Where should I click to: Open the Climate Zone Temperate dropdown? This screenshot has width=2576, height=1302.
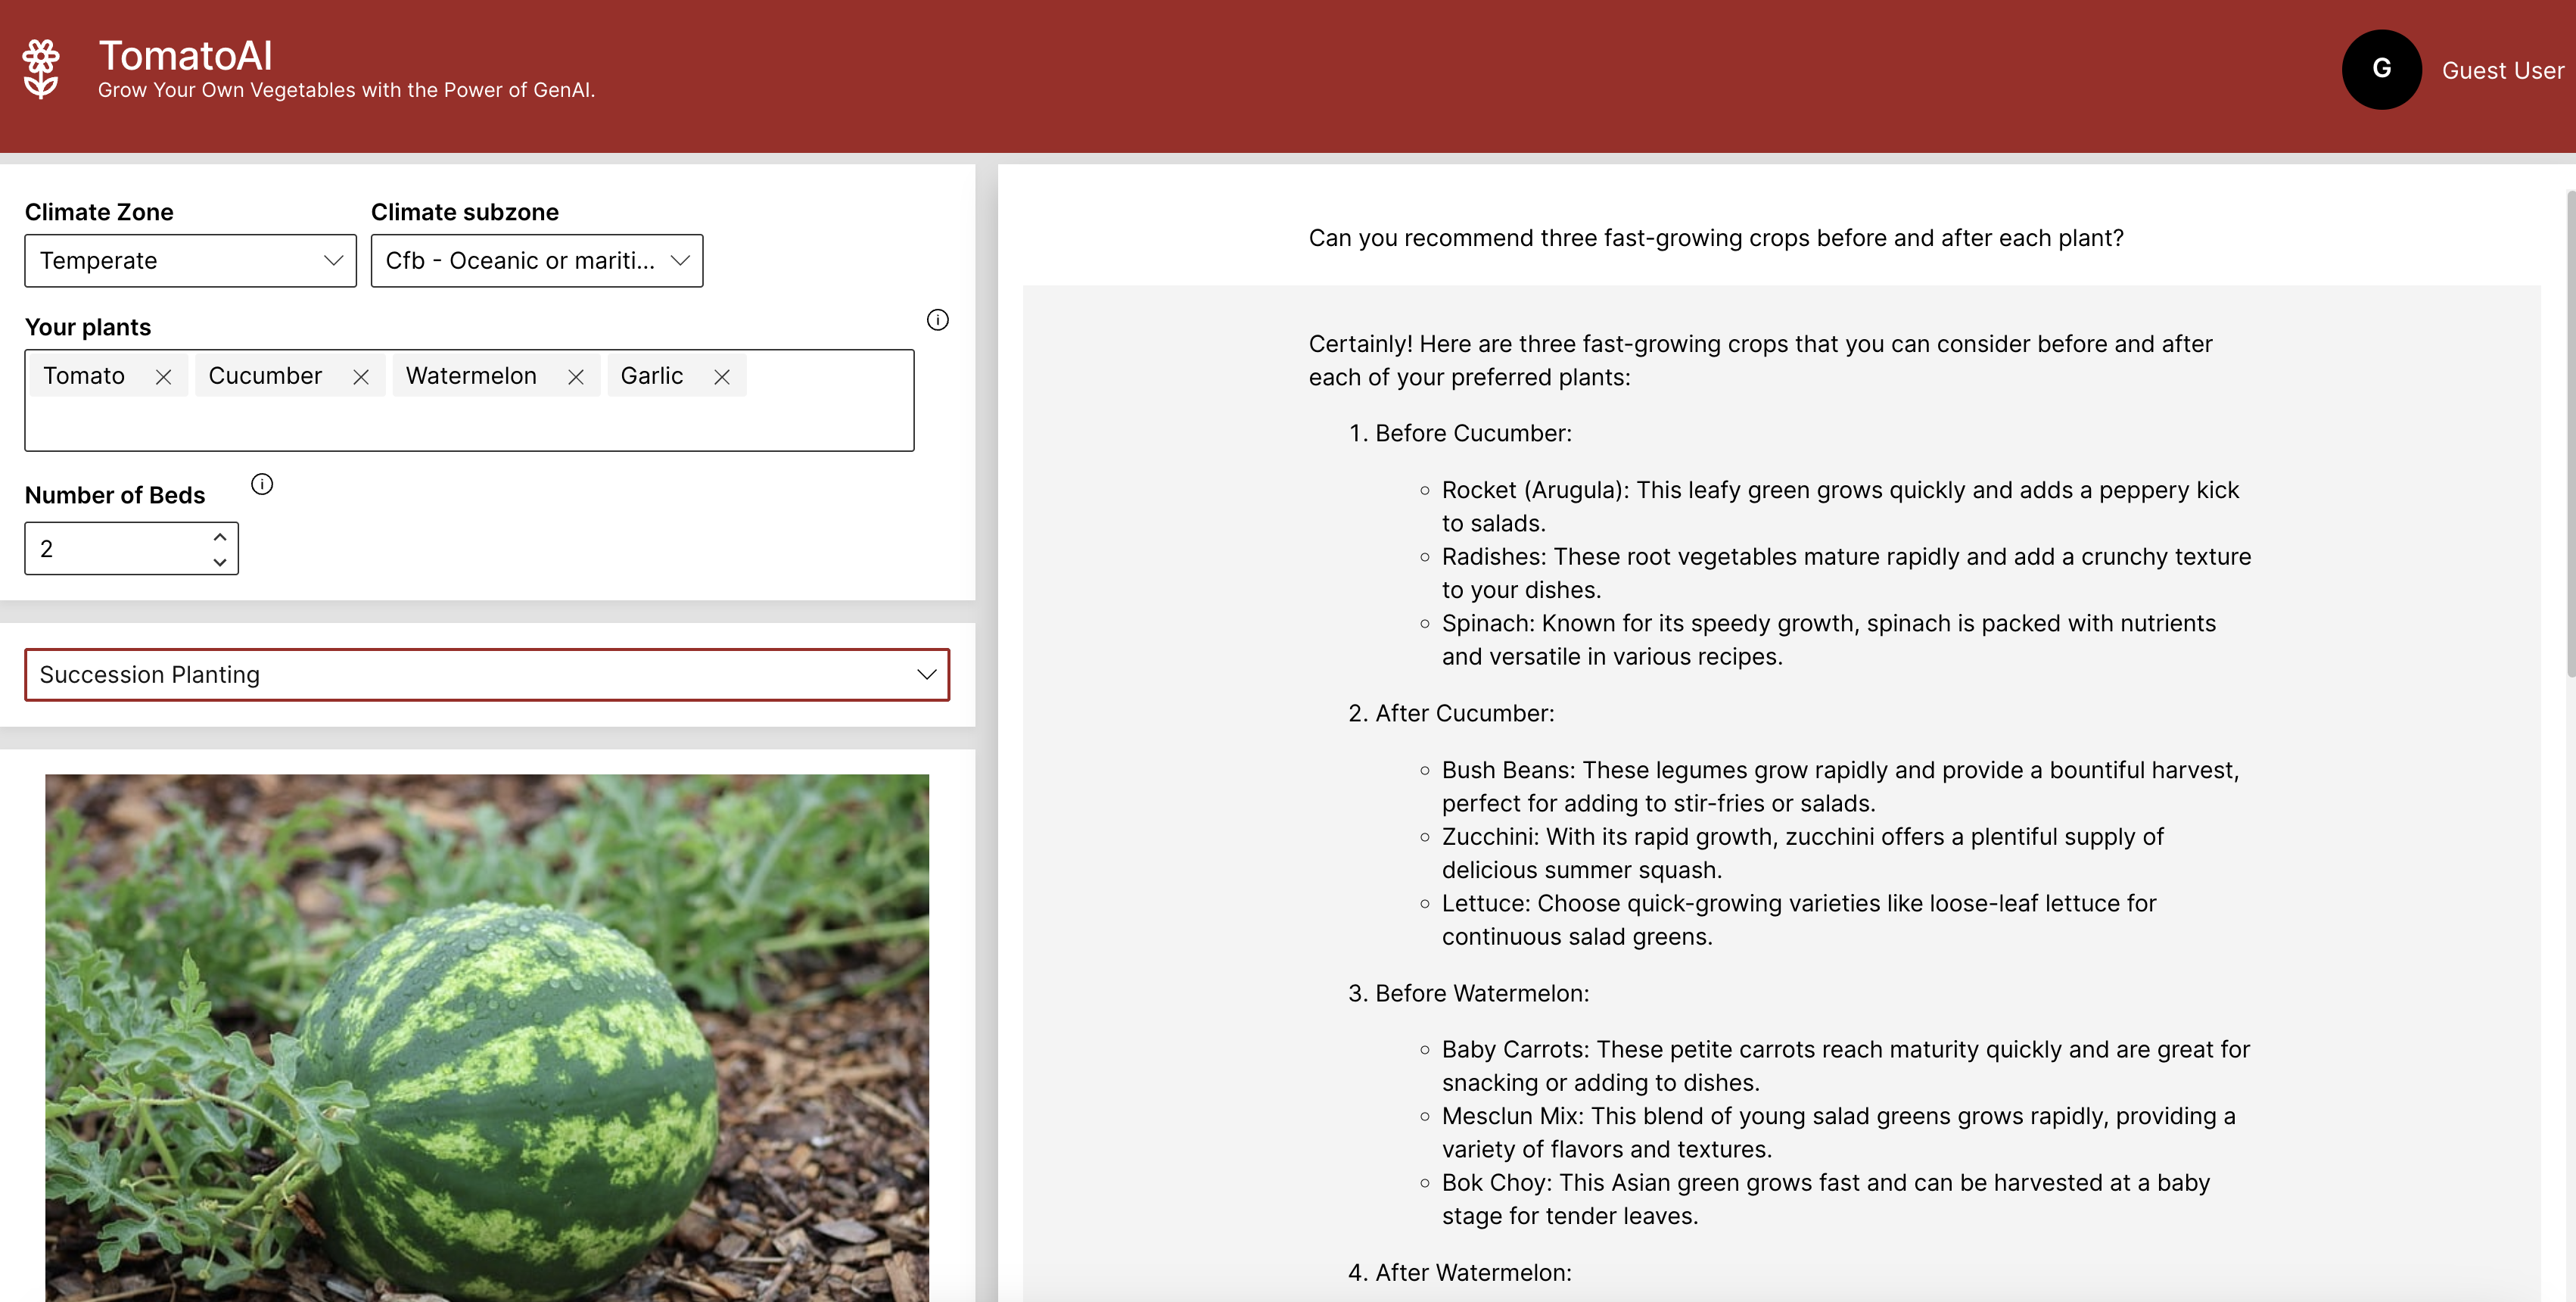tap(190, 261)
